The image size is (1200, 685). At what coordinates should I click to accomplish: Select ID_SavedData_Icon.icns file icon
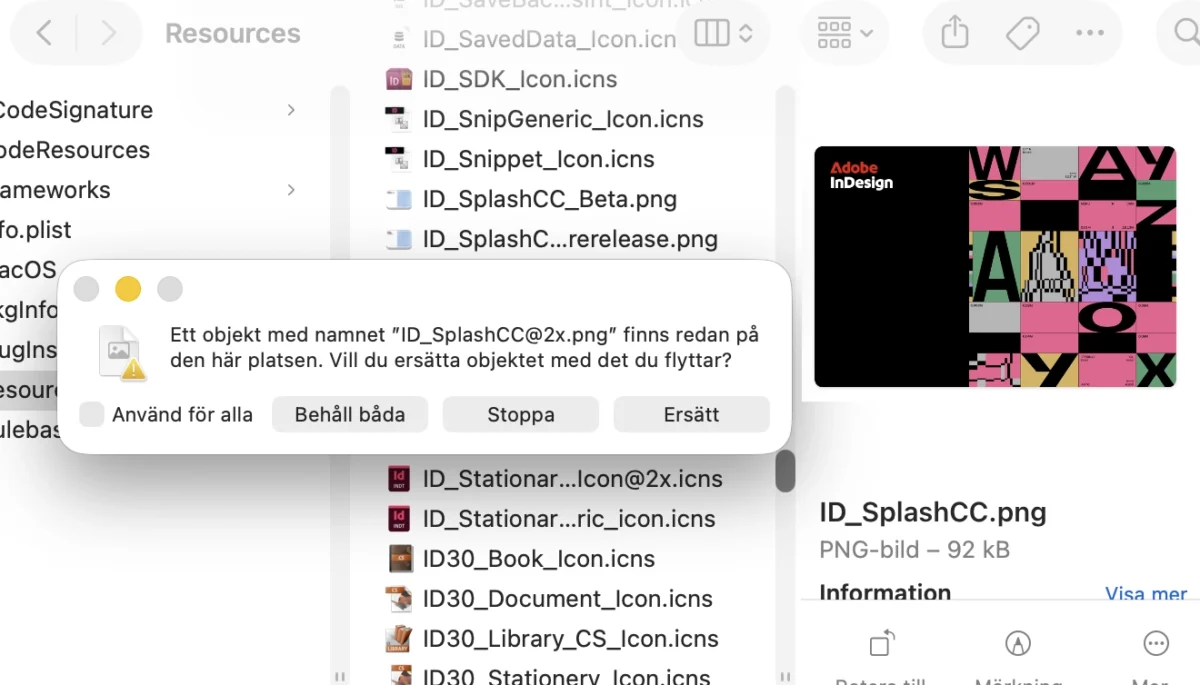399,39
